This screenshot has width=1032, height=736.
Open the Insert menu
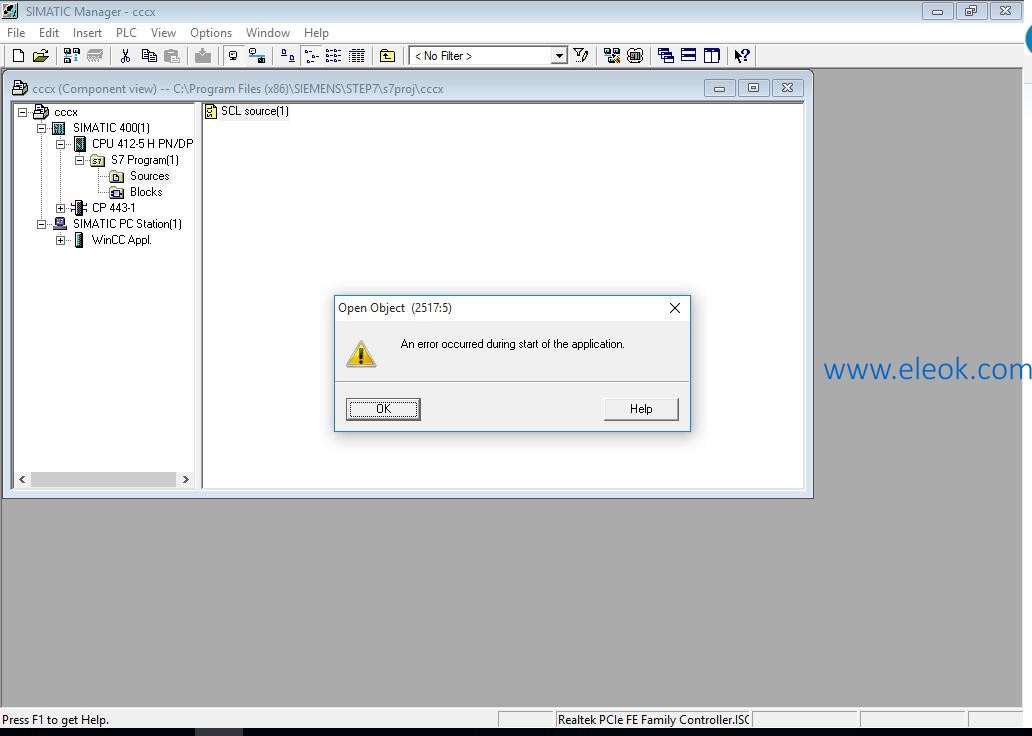pos(87,33)
